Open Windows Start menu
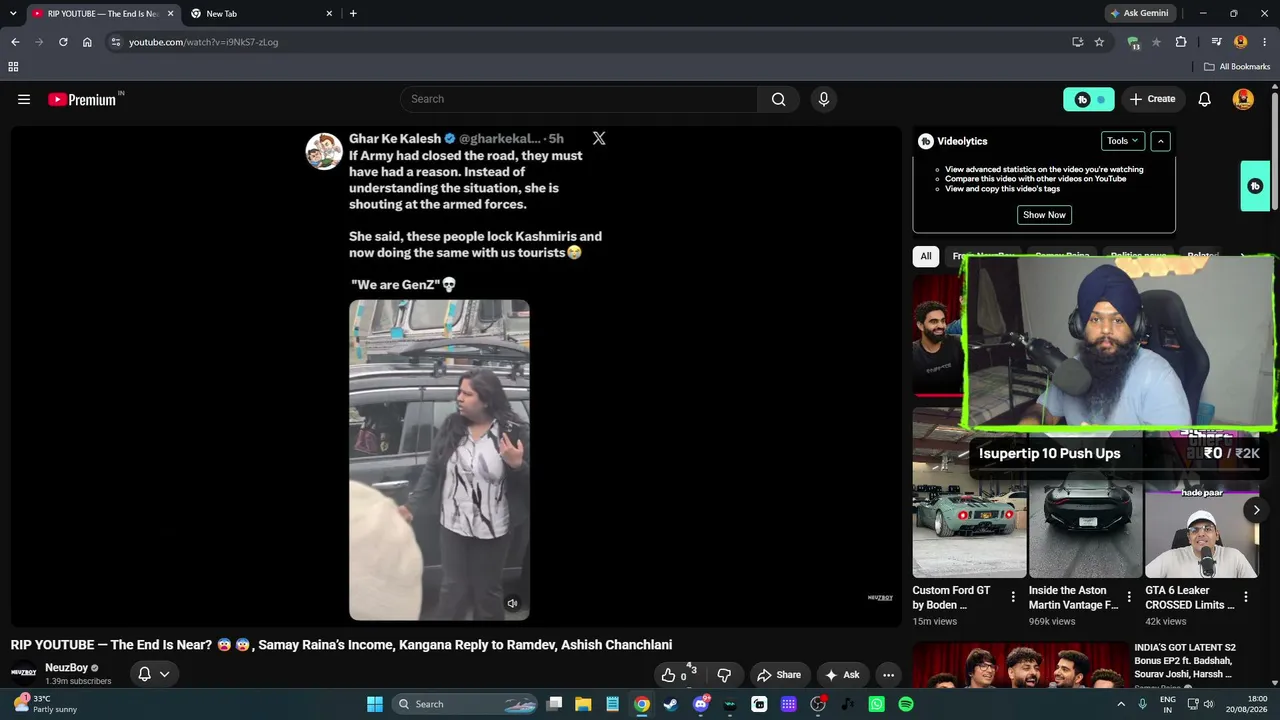Viewport: 1280px width, 720px height. [x=375, y=704]
